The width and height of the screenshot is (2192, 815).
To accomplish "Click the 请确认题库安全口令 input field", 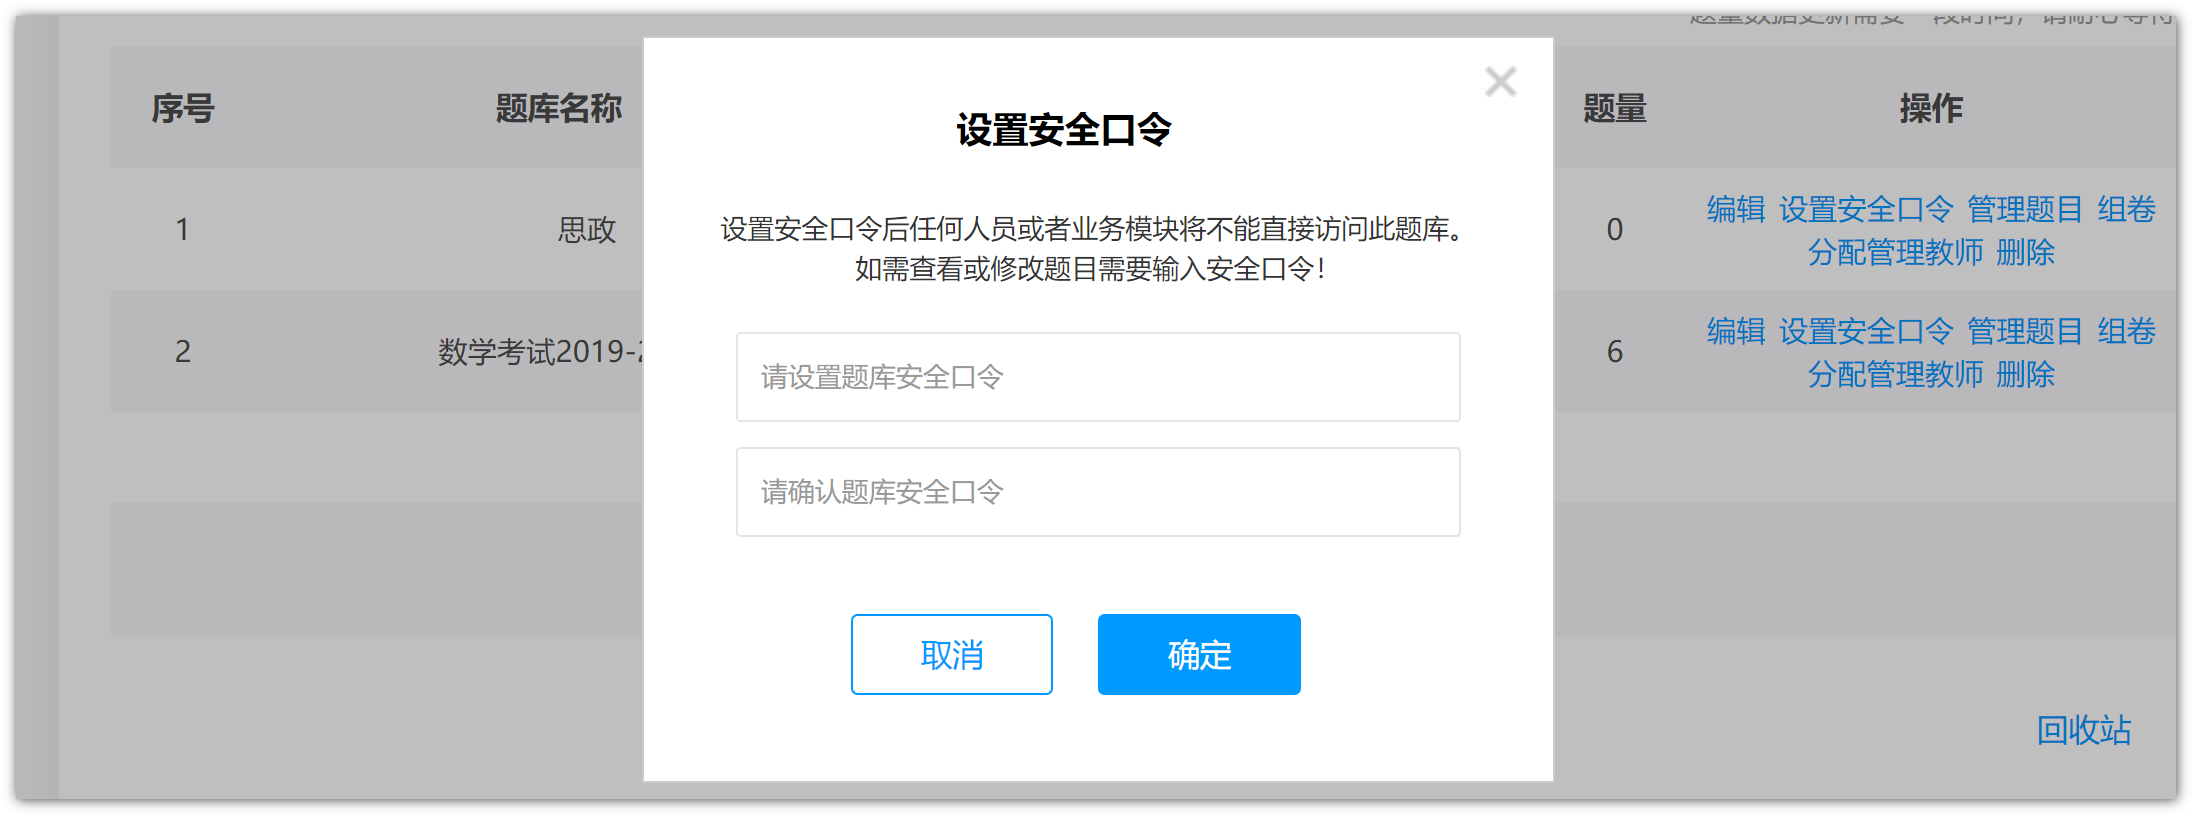I will [1098, 492].
